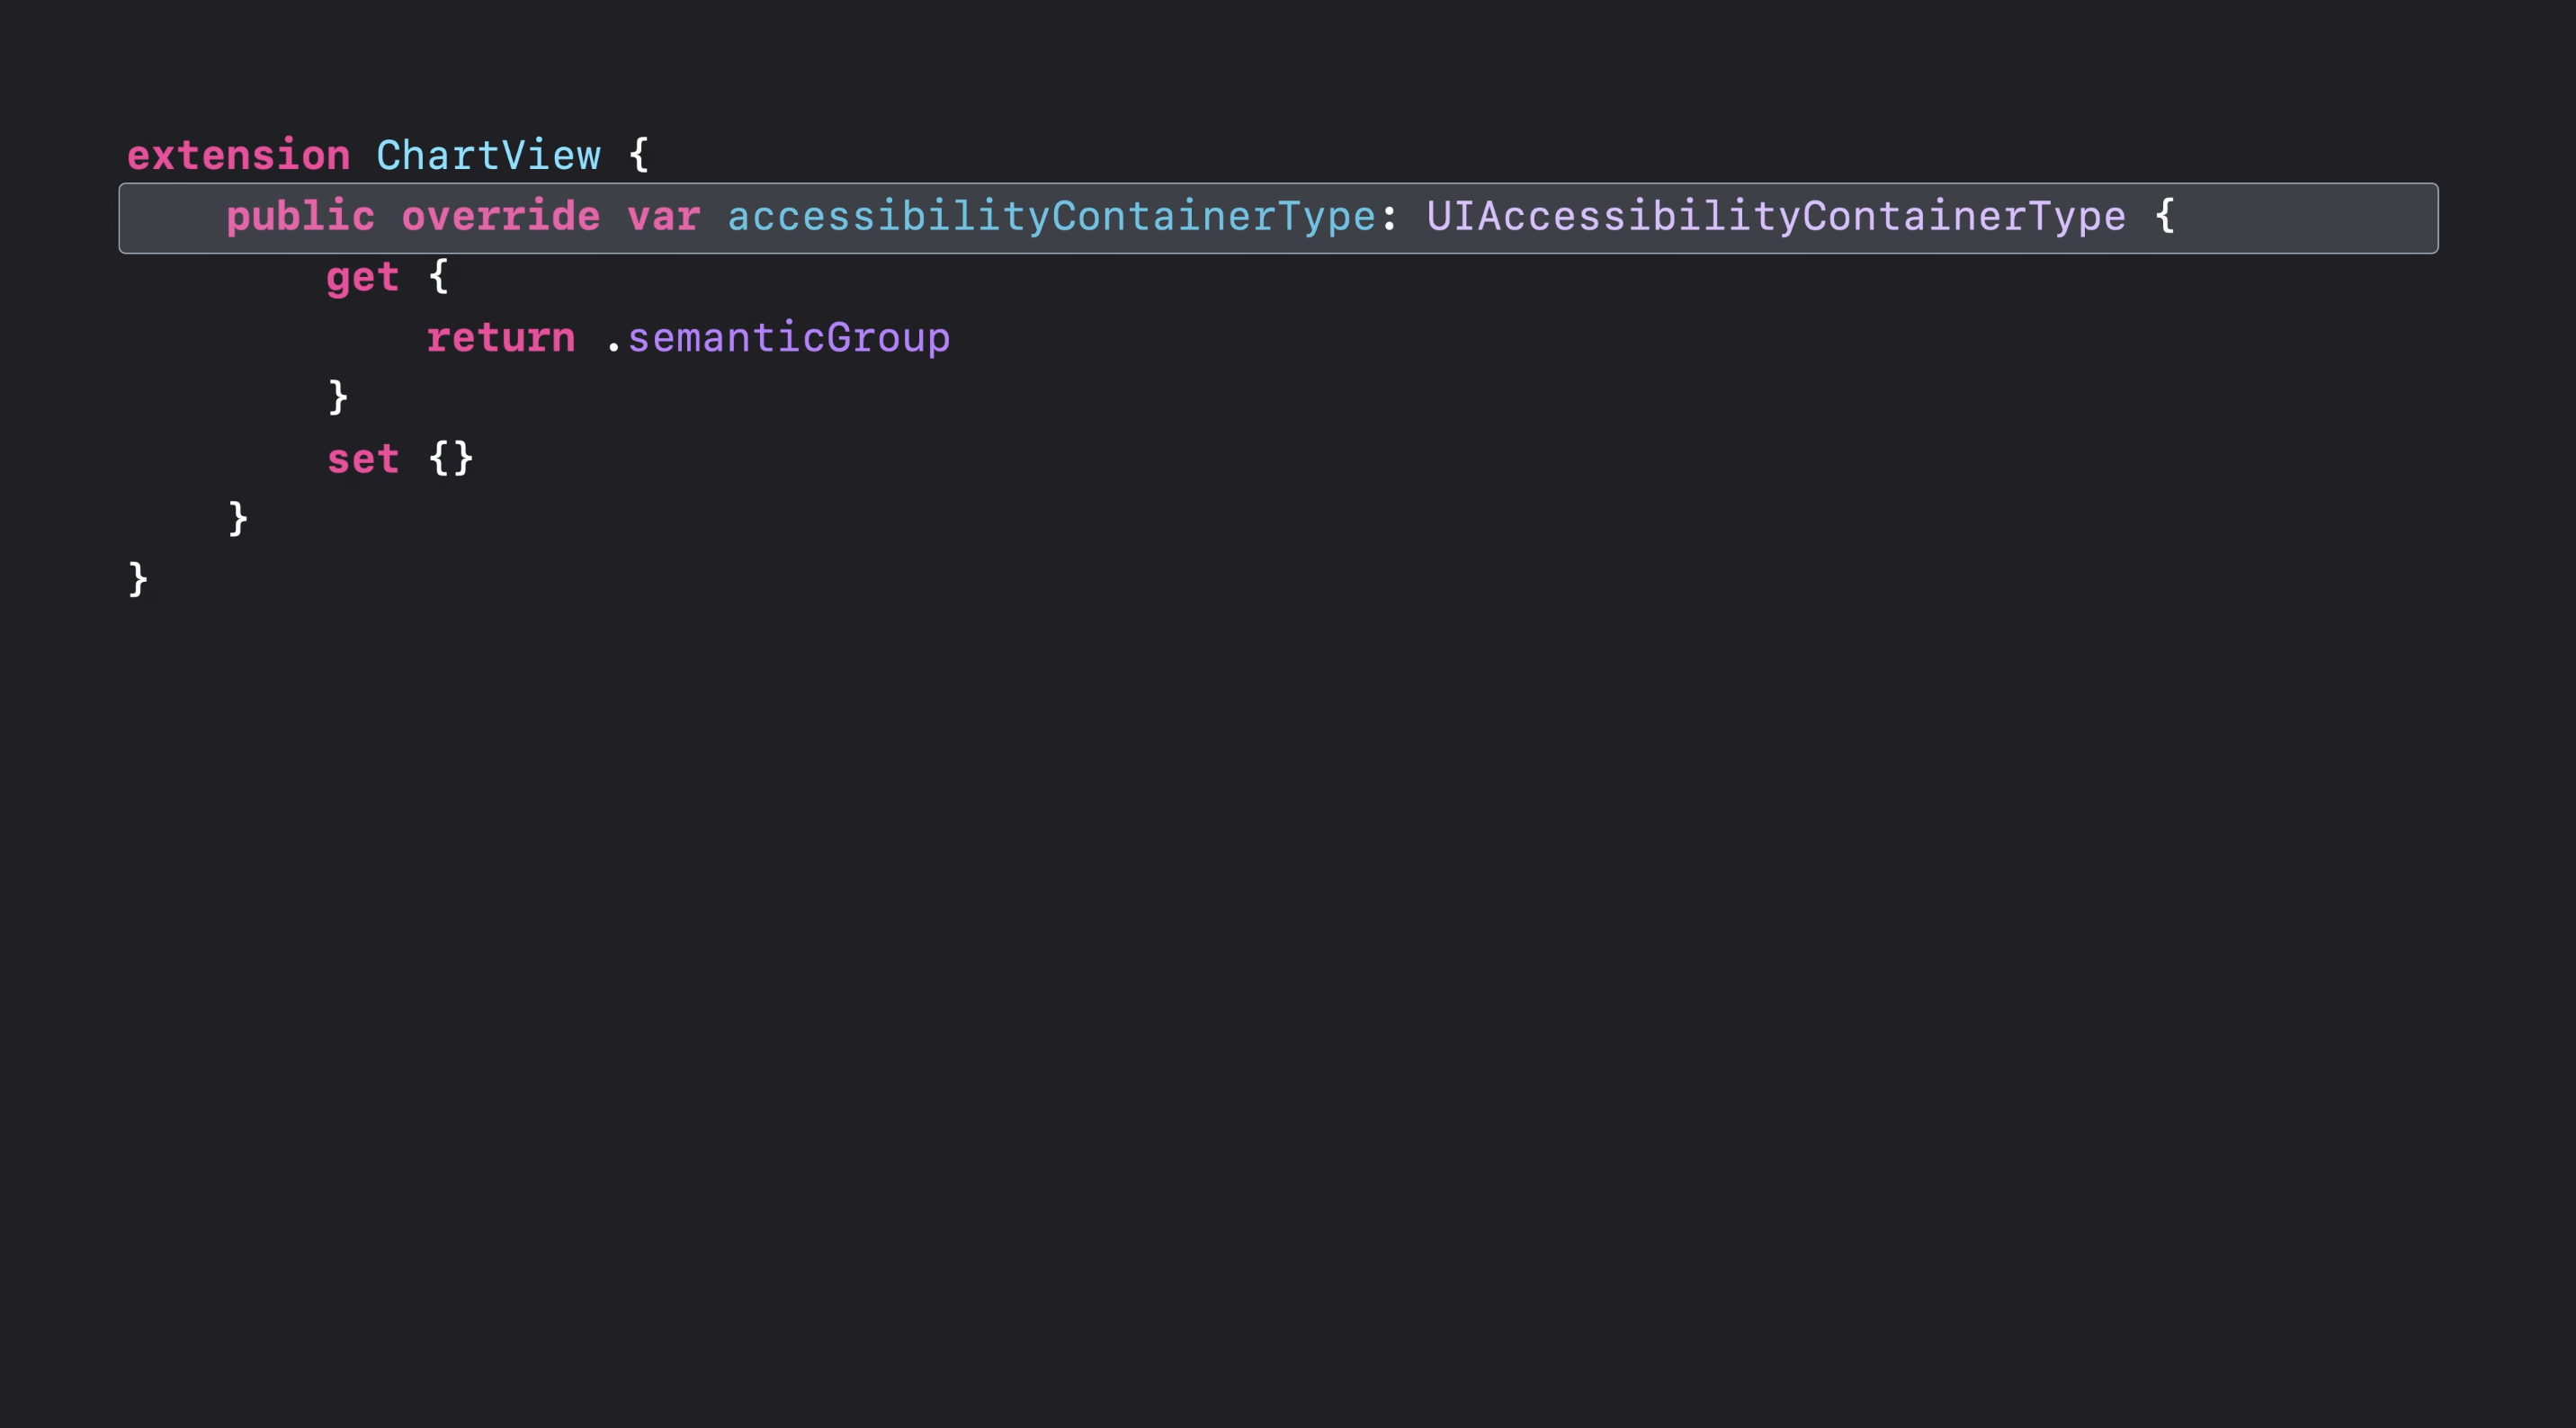Click the 'public' access modifier
The height and width of the screenshot is (1428, 2576).
pyautogui.click(x=300, y=217)
